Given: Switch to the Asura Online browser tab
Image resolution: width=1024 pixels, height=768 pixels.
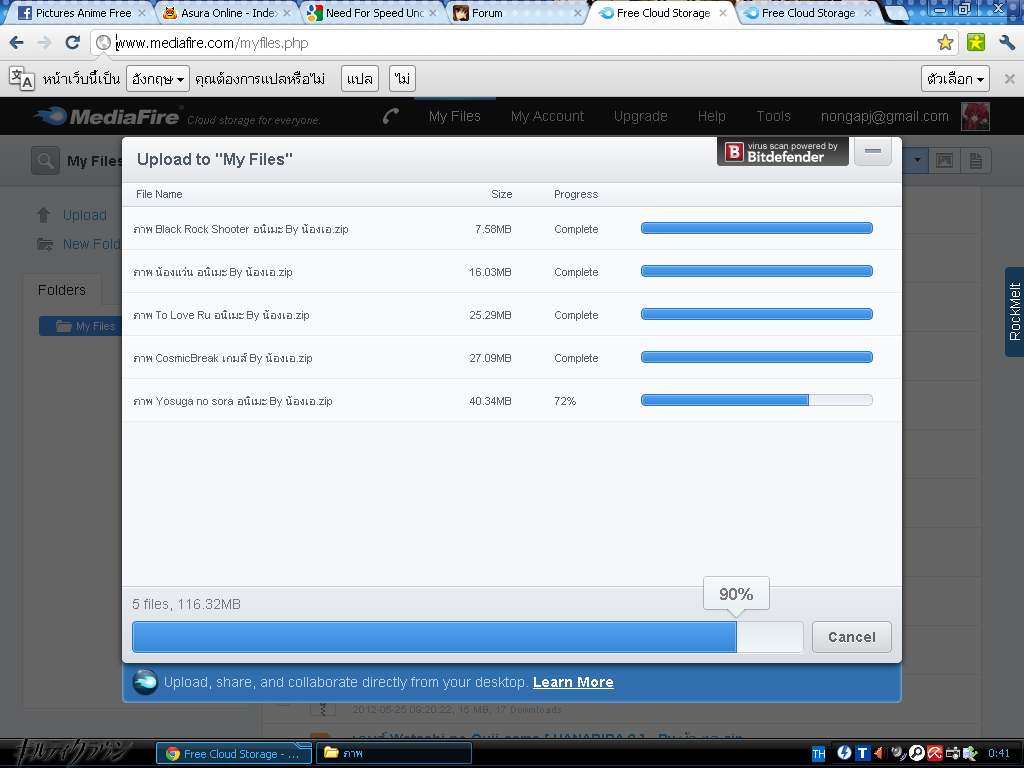Looking at the screenshot, I should pos(226,14).
